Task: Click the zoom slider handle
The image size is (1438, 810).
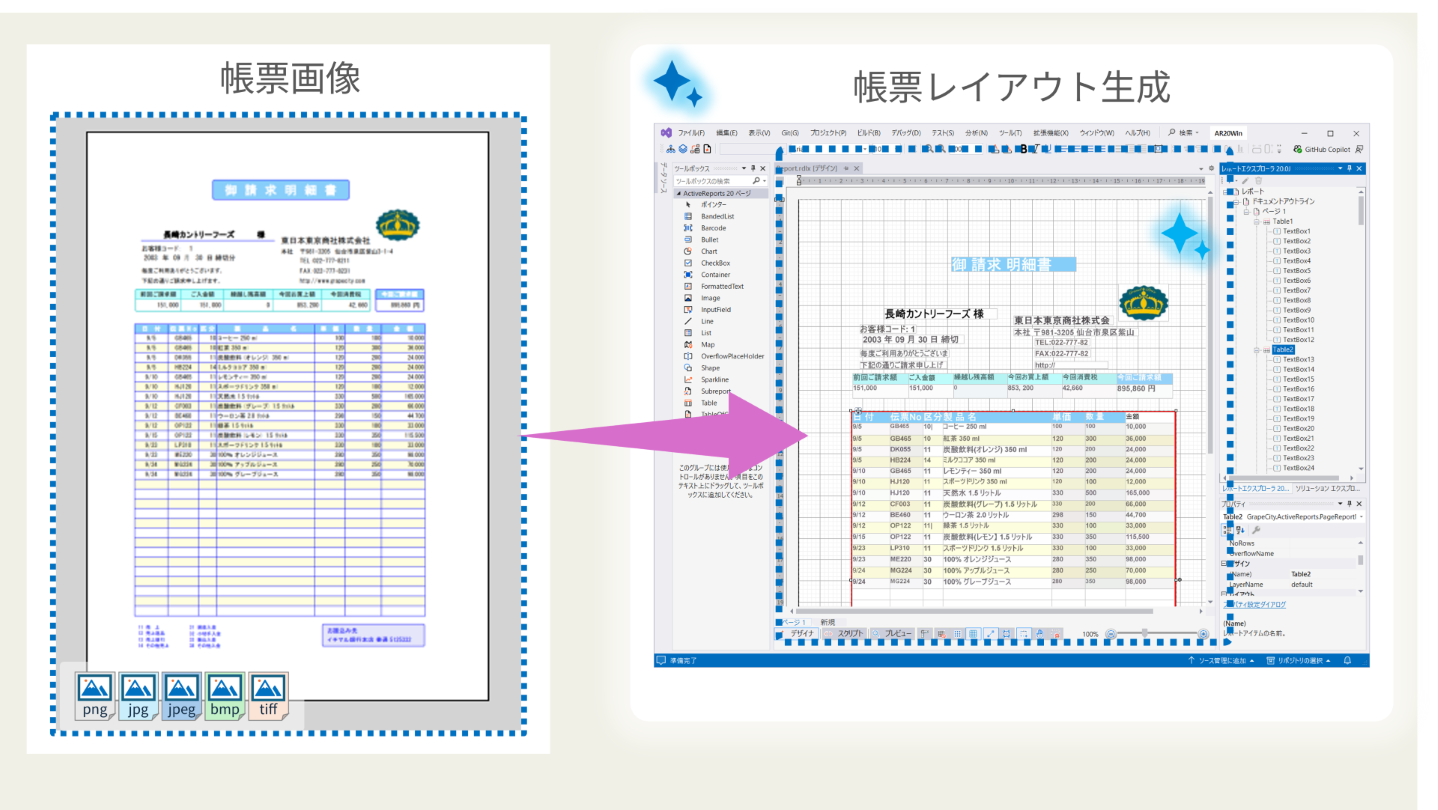Action: [x=1145, y=634]
